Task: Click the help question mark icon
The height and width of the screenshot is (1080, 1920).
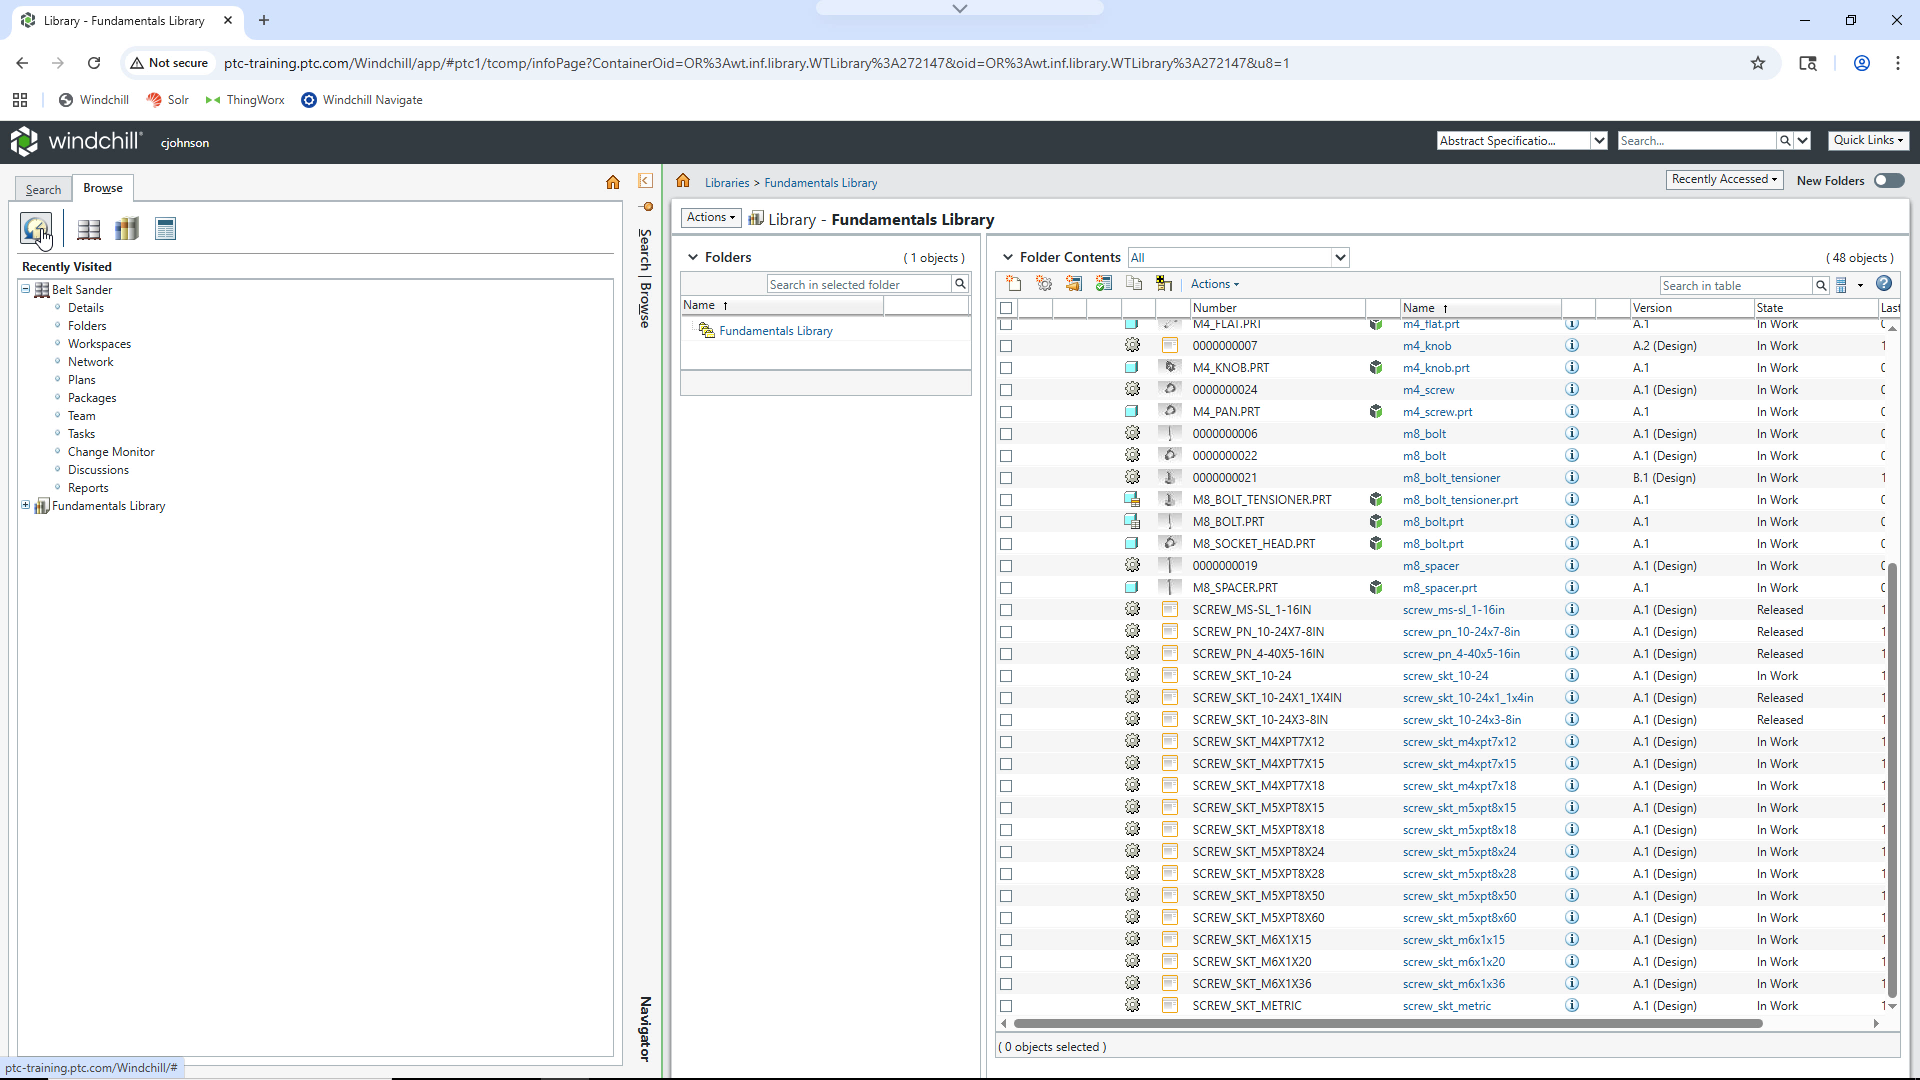Action: click(1884, 284)
